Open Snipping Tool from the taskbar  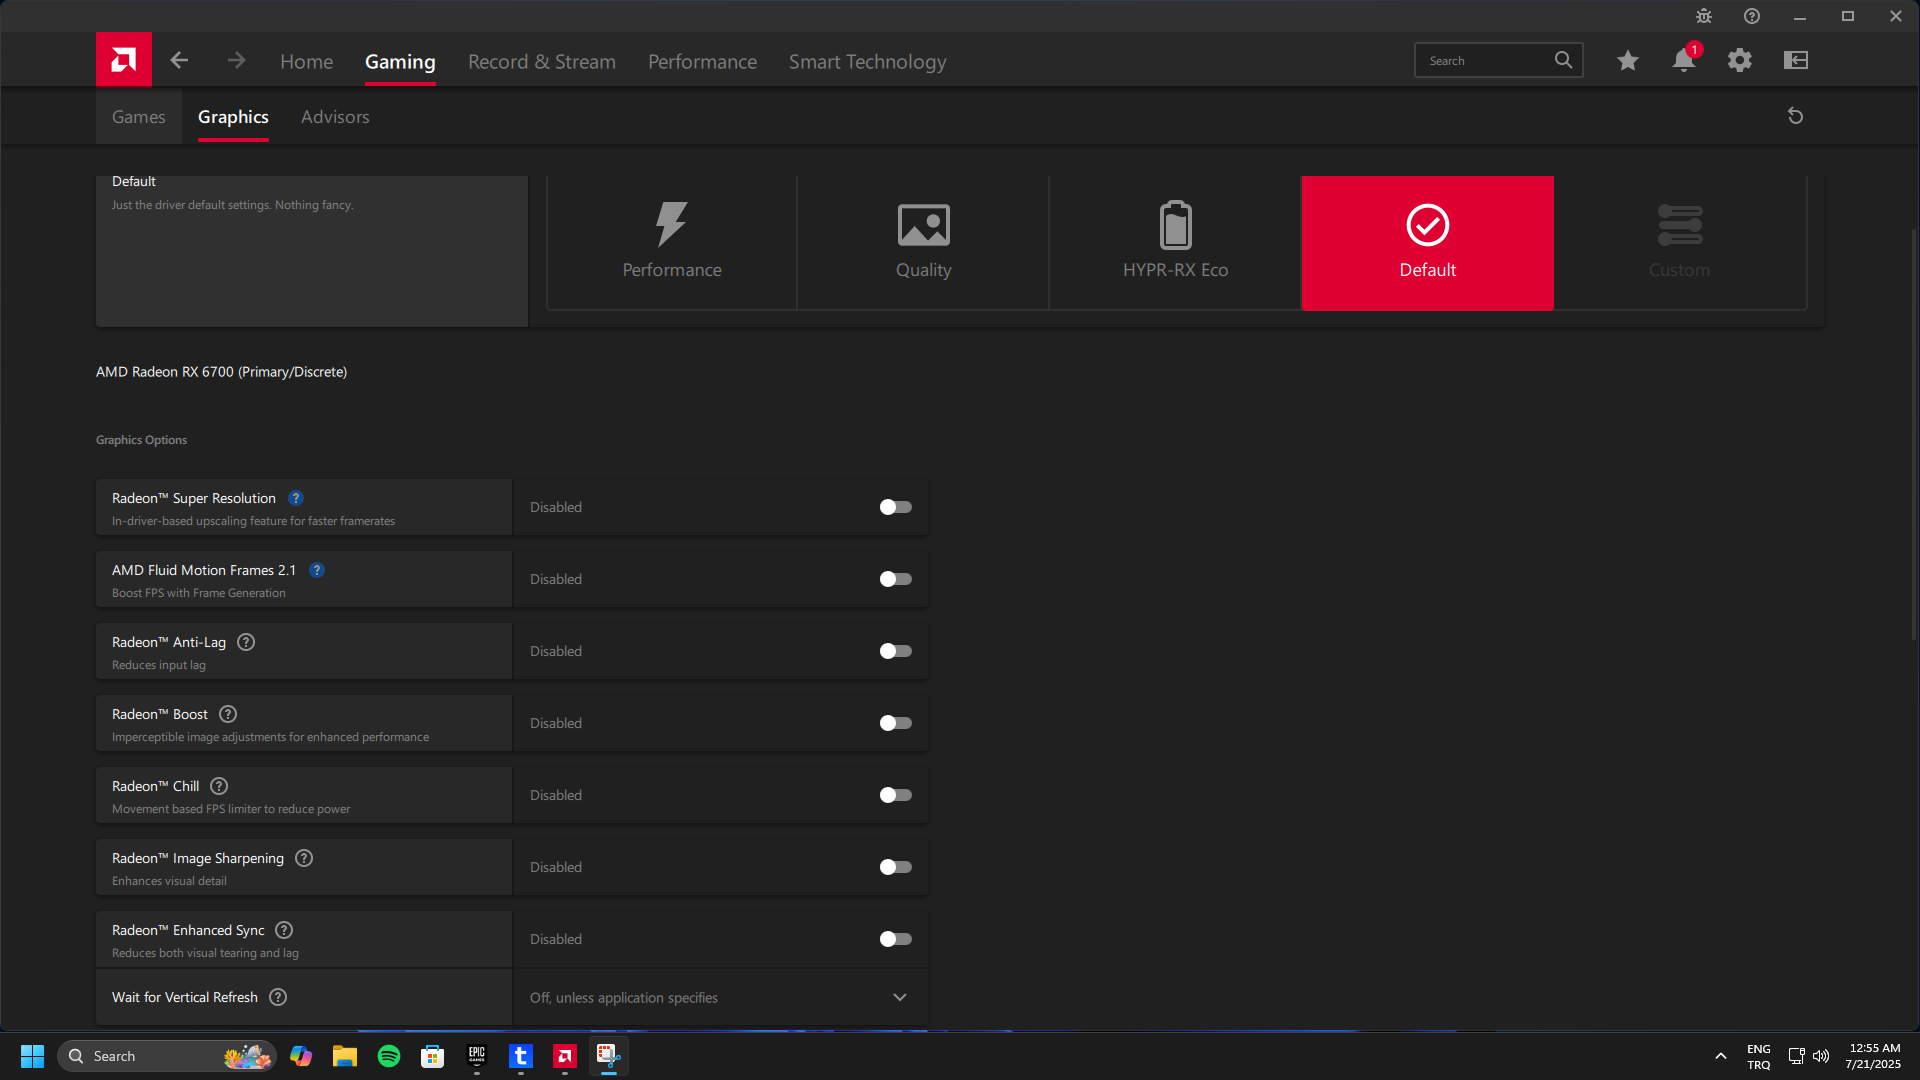click(x=609, y=1055)
